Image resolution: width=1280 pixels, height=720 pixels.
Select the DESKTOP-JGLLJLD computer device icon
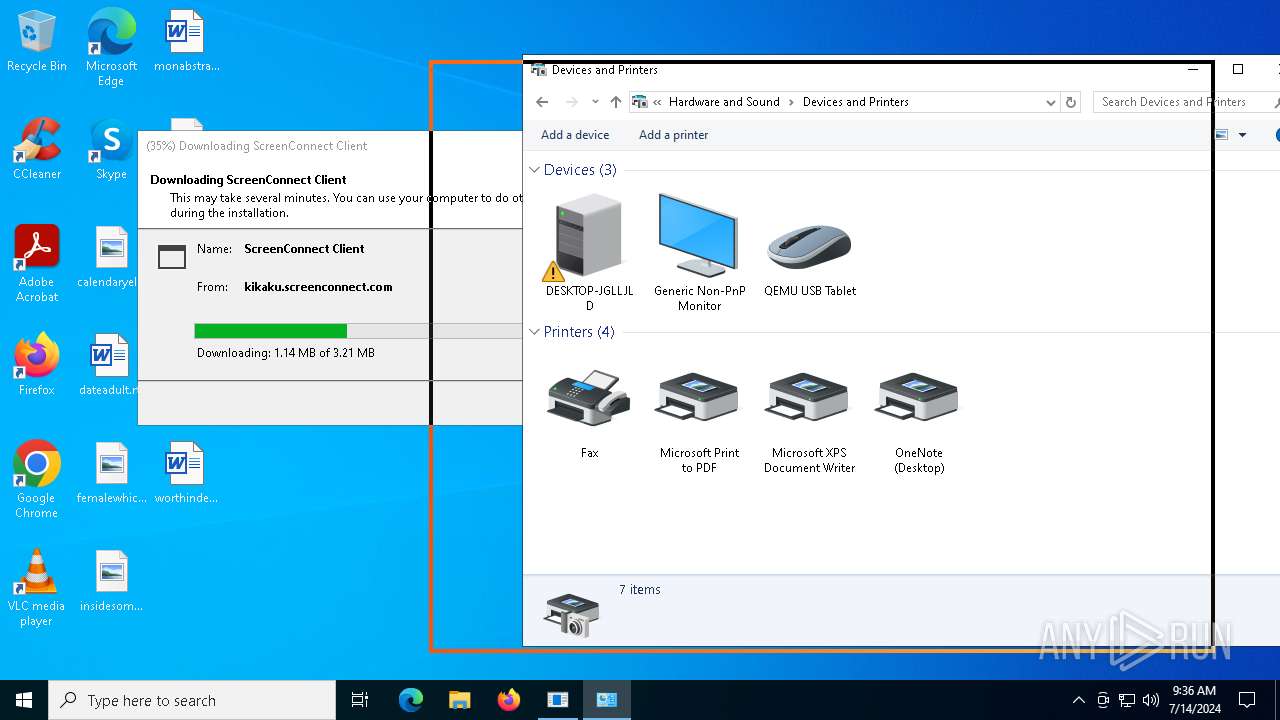[x=589, y=253]
